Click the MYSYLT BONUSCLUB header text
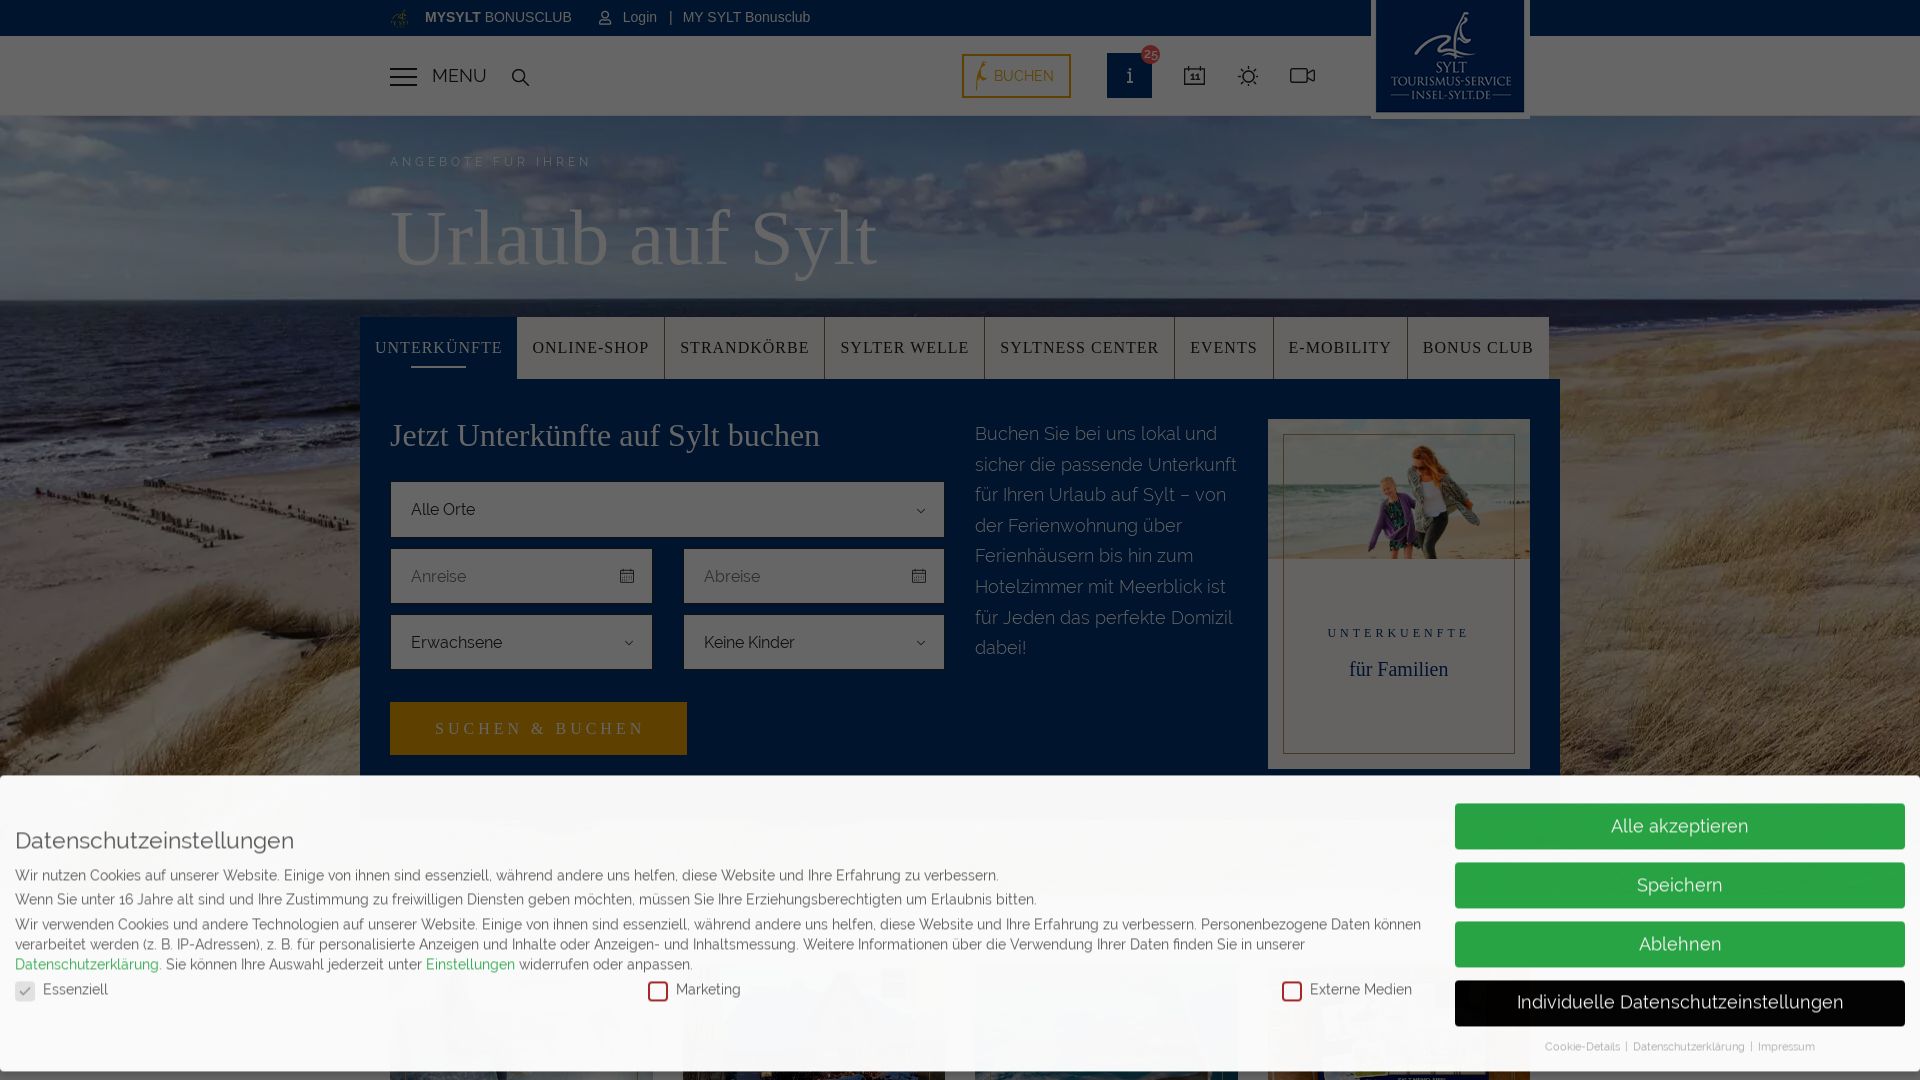Image resolution: width=1920 pixels, height=1080 pixels. [498, 18]
